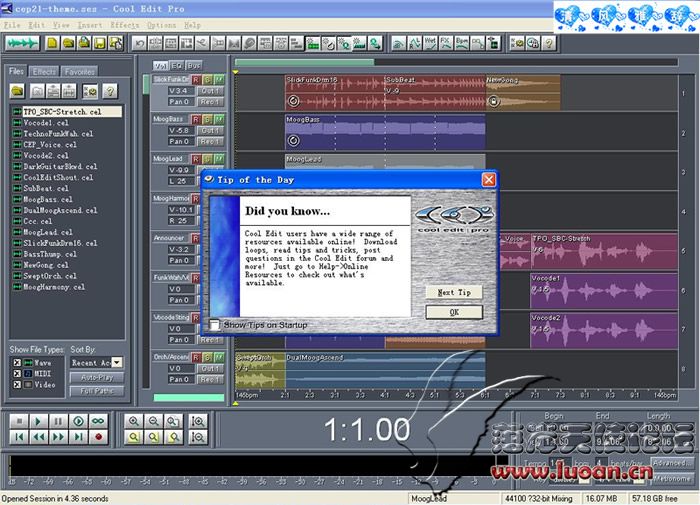Zoom out full both axes icon
700x505 pixels.
click(x=173, y=421)
